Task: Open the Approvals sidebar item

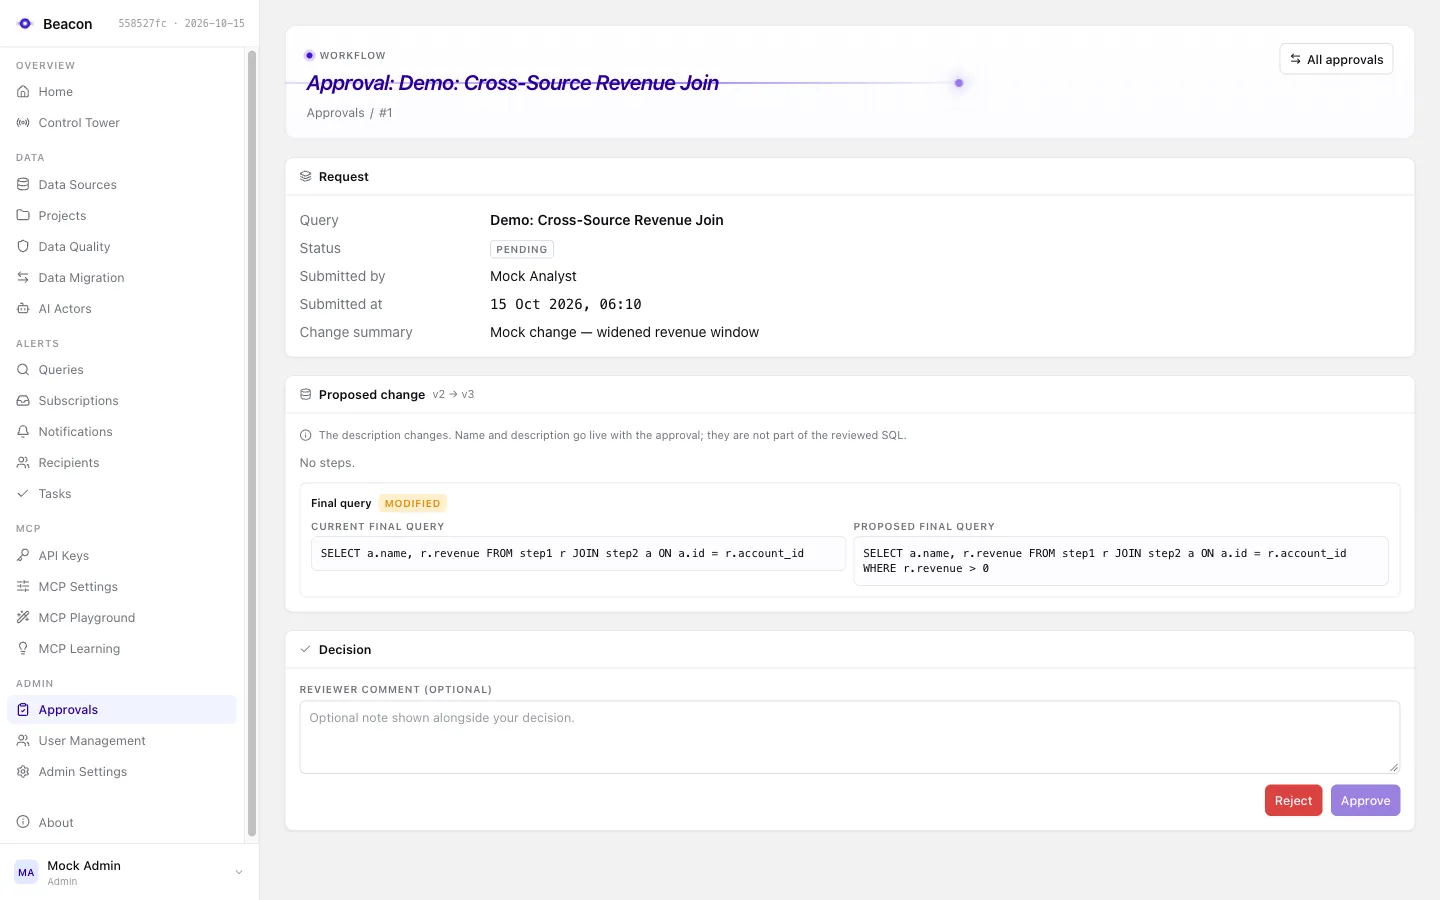Action: pos(122,709)
